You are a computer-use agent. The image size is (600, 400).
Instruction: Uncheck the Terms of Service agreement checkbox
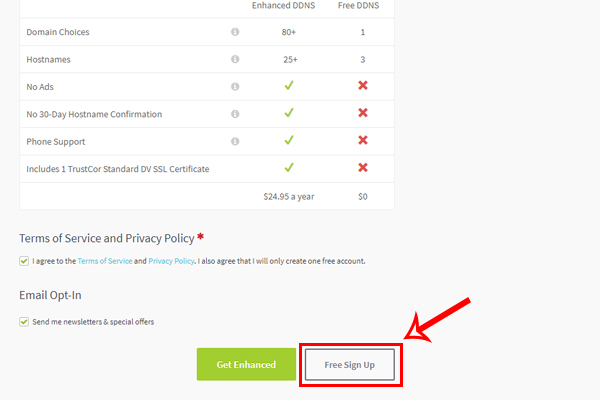pyautogui.click(x=24, y=261)
